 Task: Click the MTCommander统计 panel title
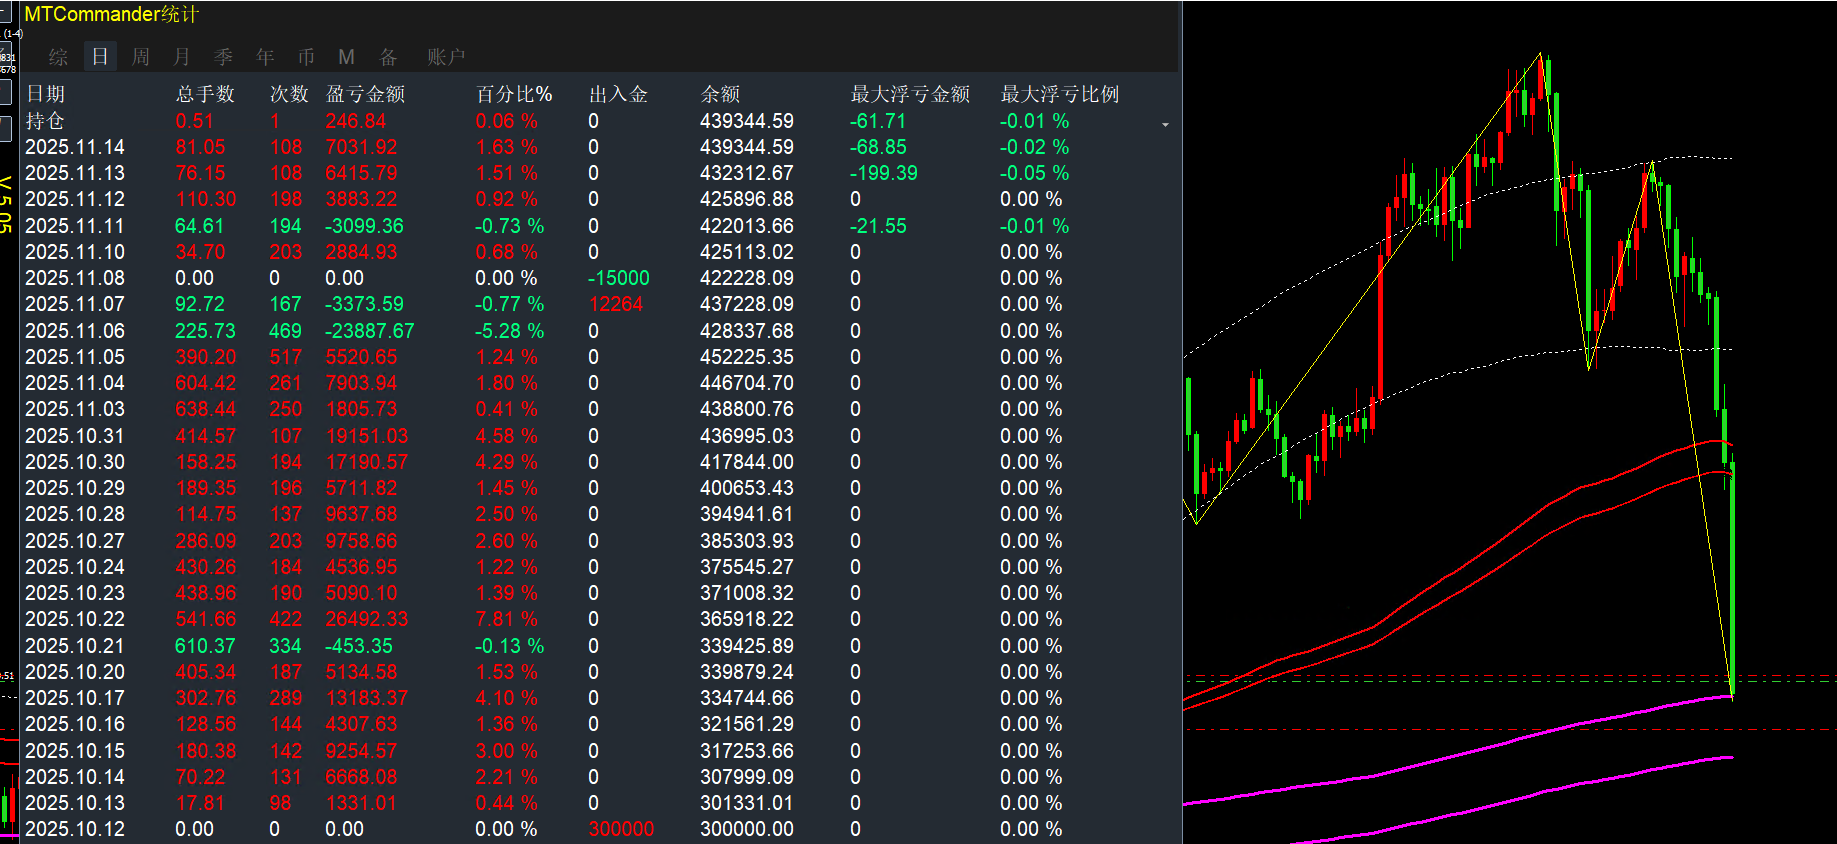pyautogui.click(x=112, y=14)
